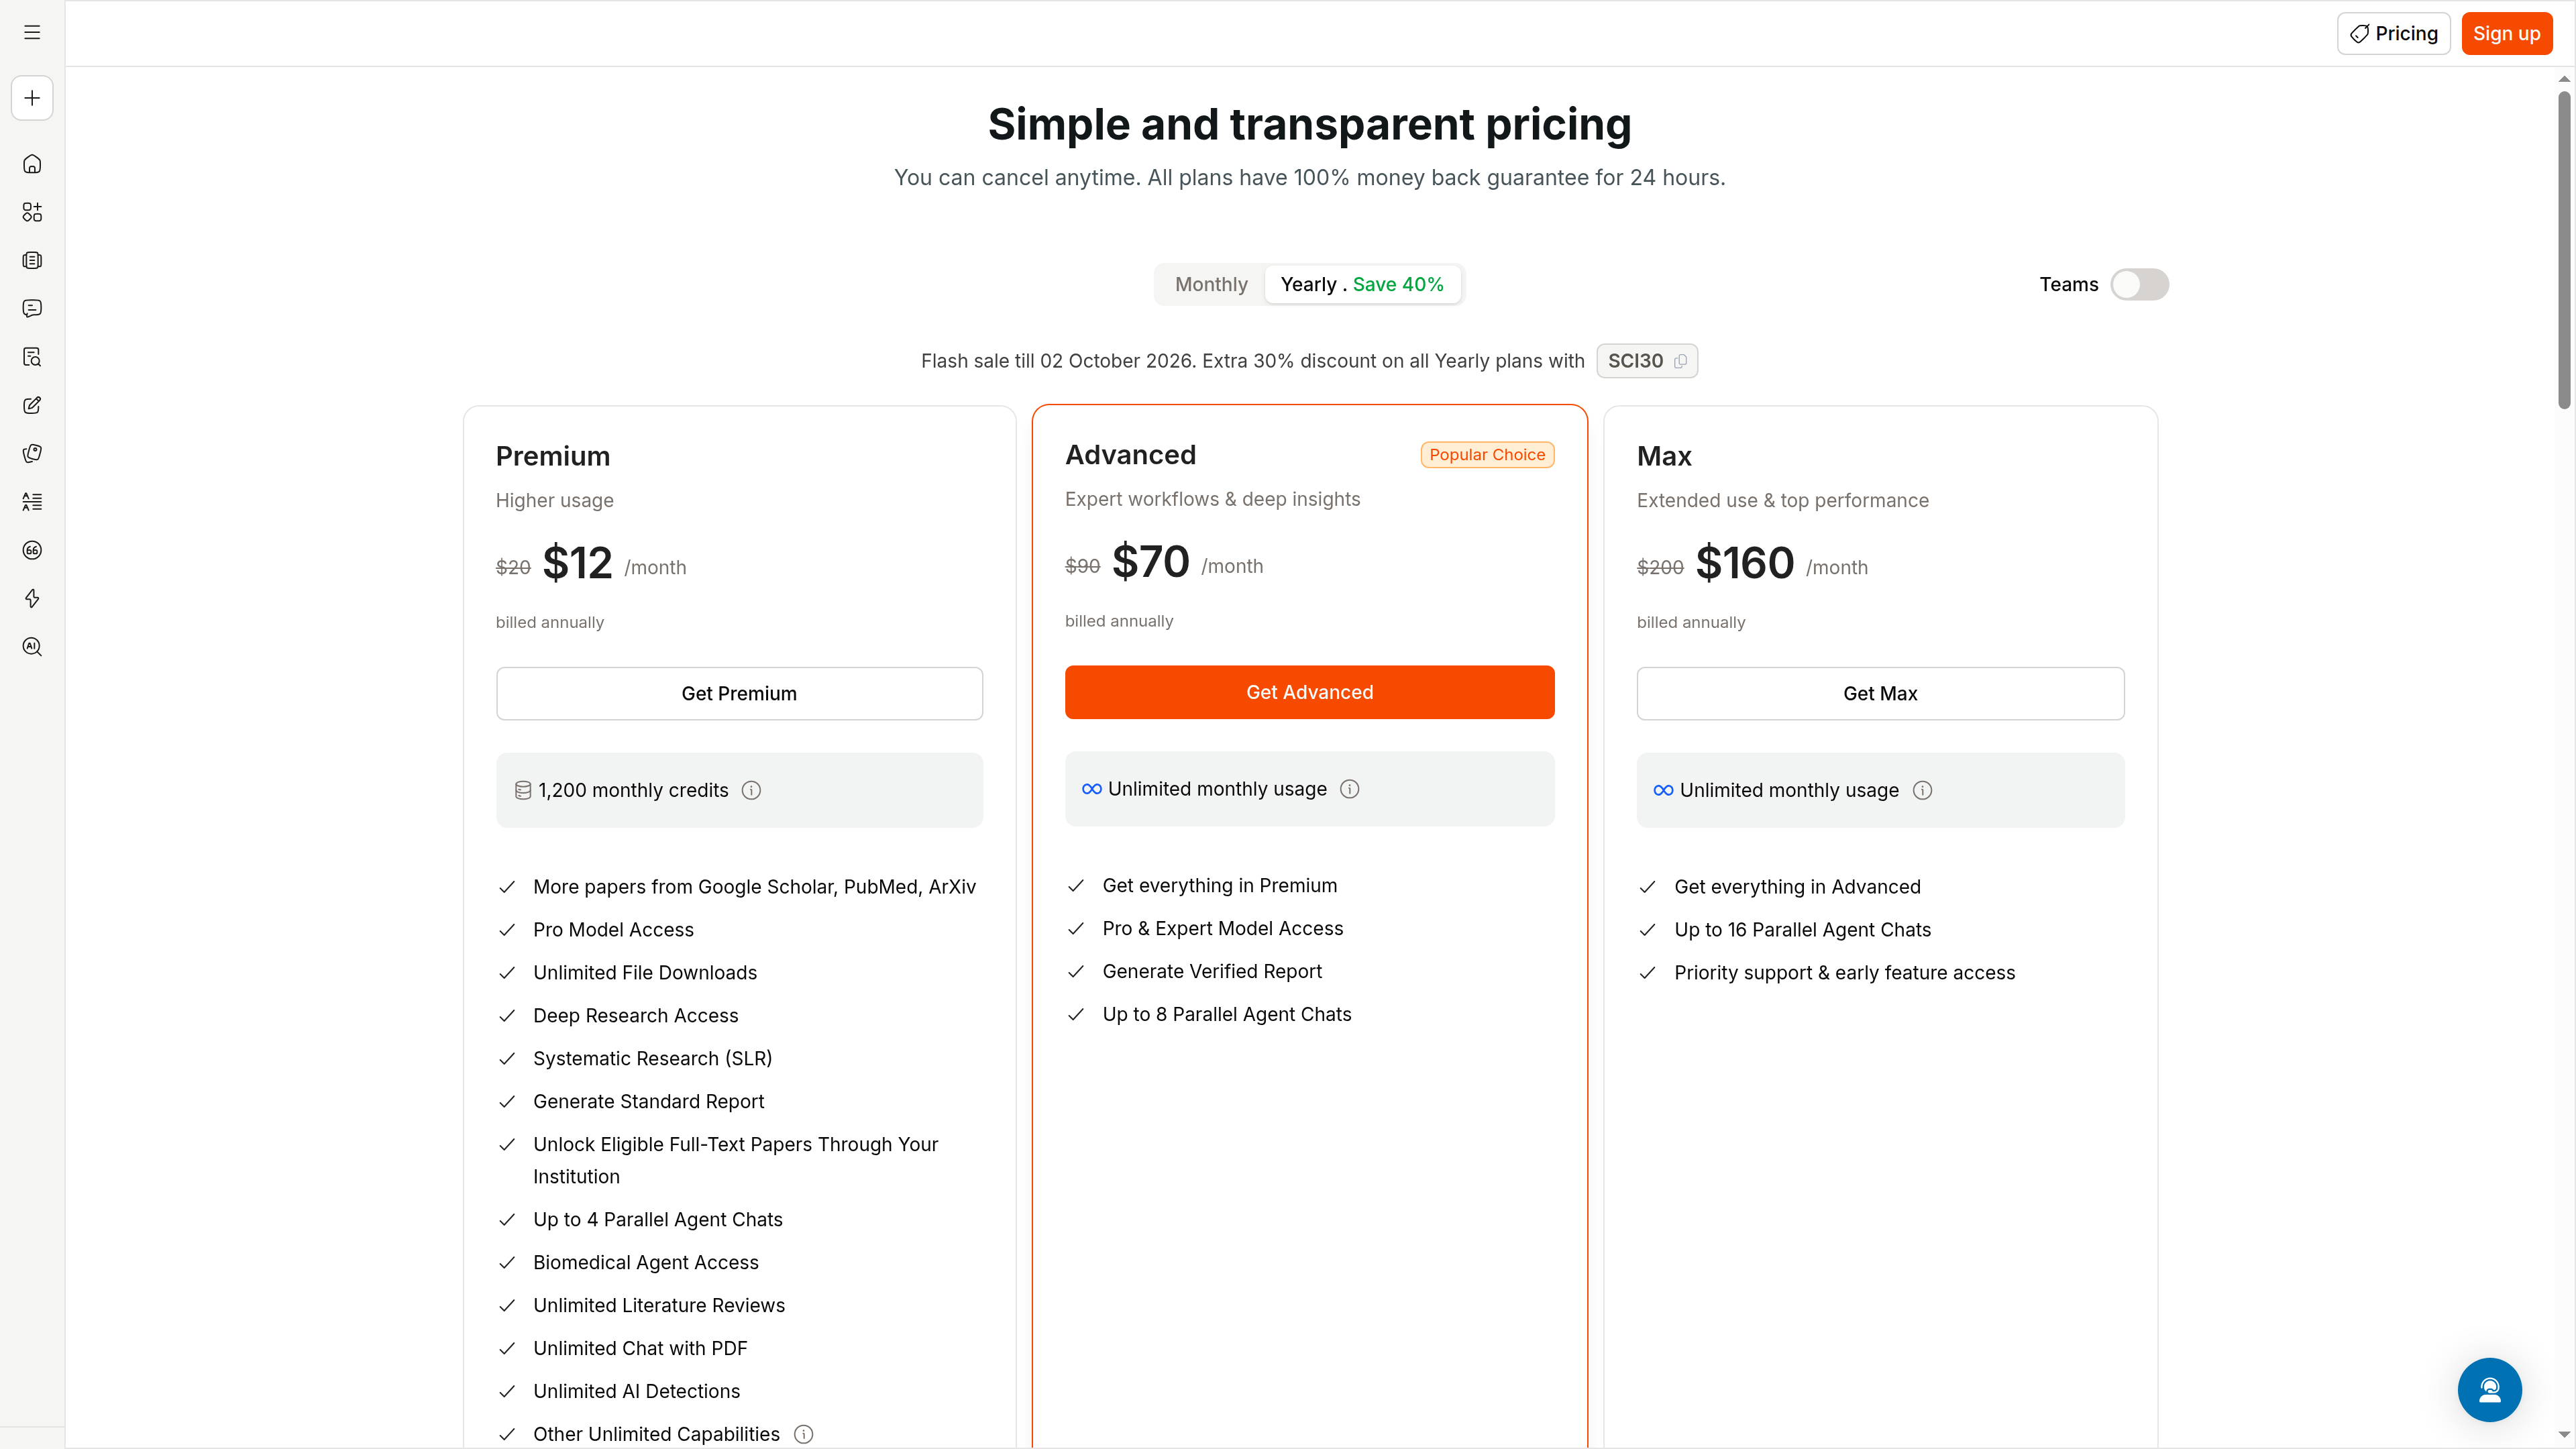The height and width of the screenshot is (1449, 2576).
Task: Click 'Deep Research Access' feature text
Action: (x=635, y=1016)
